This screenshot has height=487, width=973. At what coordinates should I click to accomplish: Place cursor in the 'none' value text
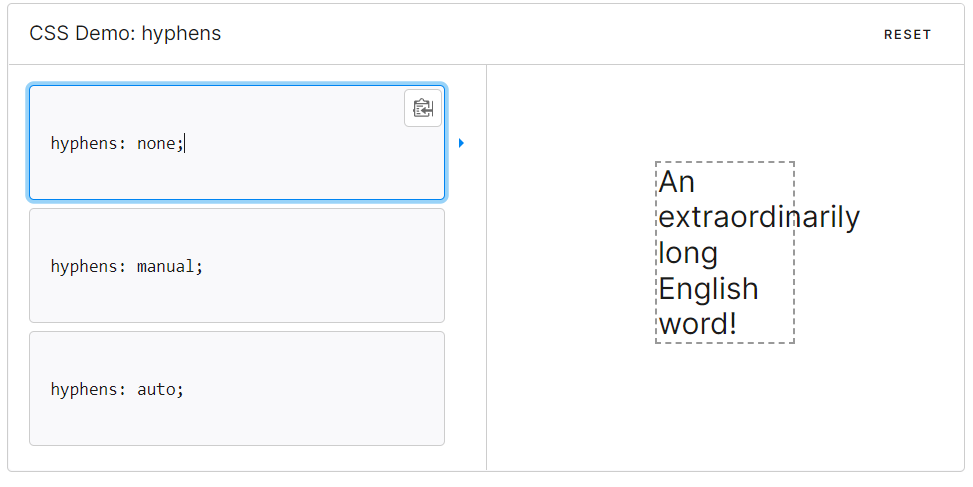156,144
